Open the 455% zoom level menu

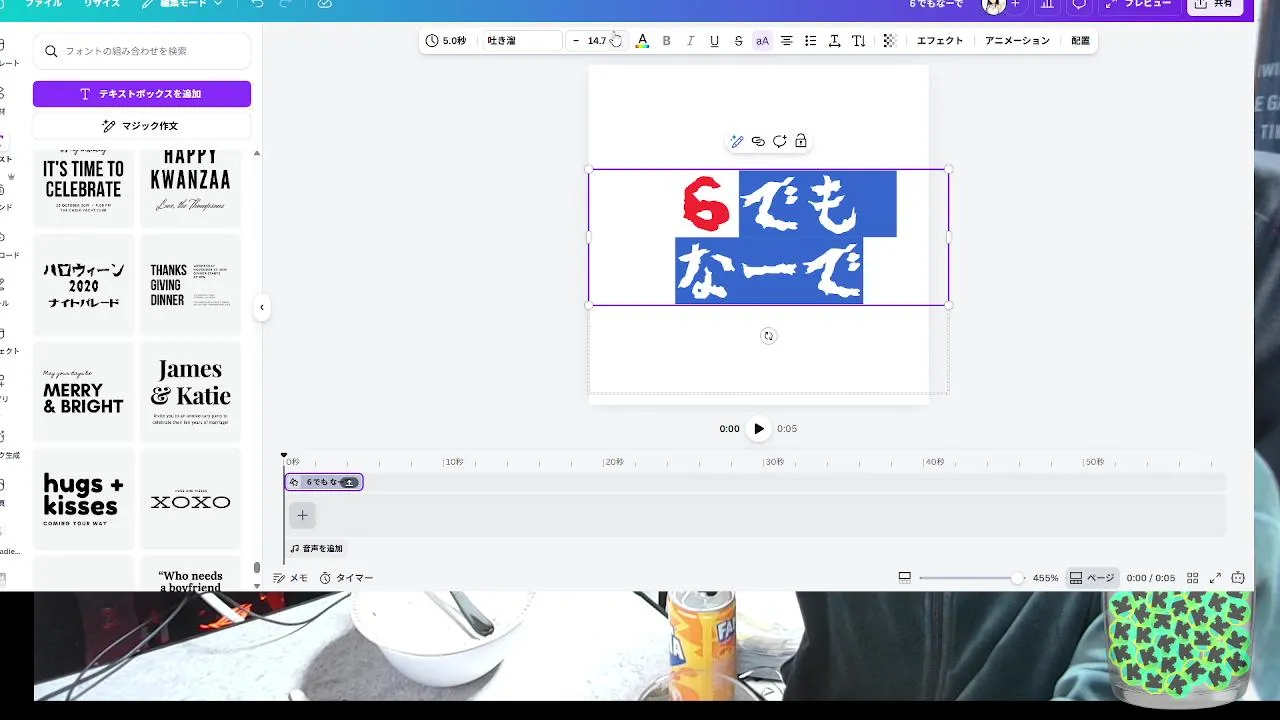1045,578
